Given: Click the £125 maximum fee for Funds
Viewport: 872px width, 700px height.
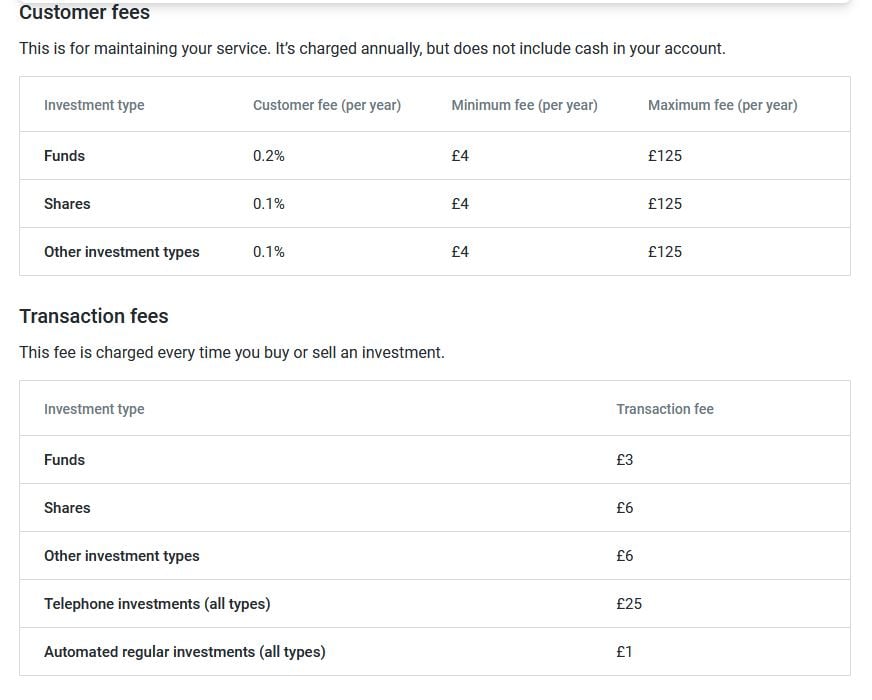Looking at the screenshot, I should coord(665,156).
